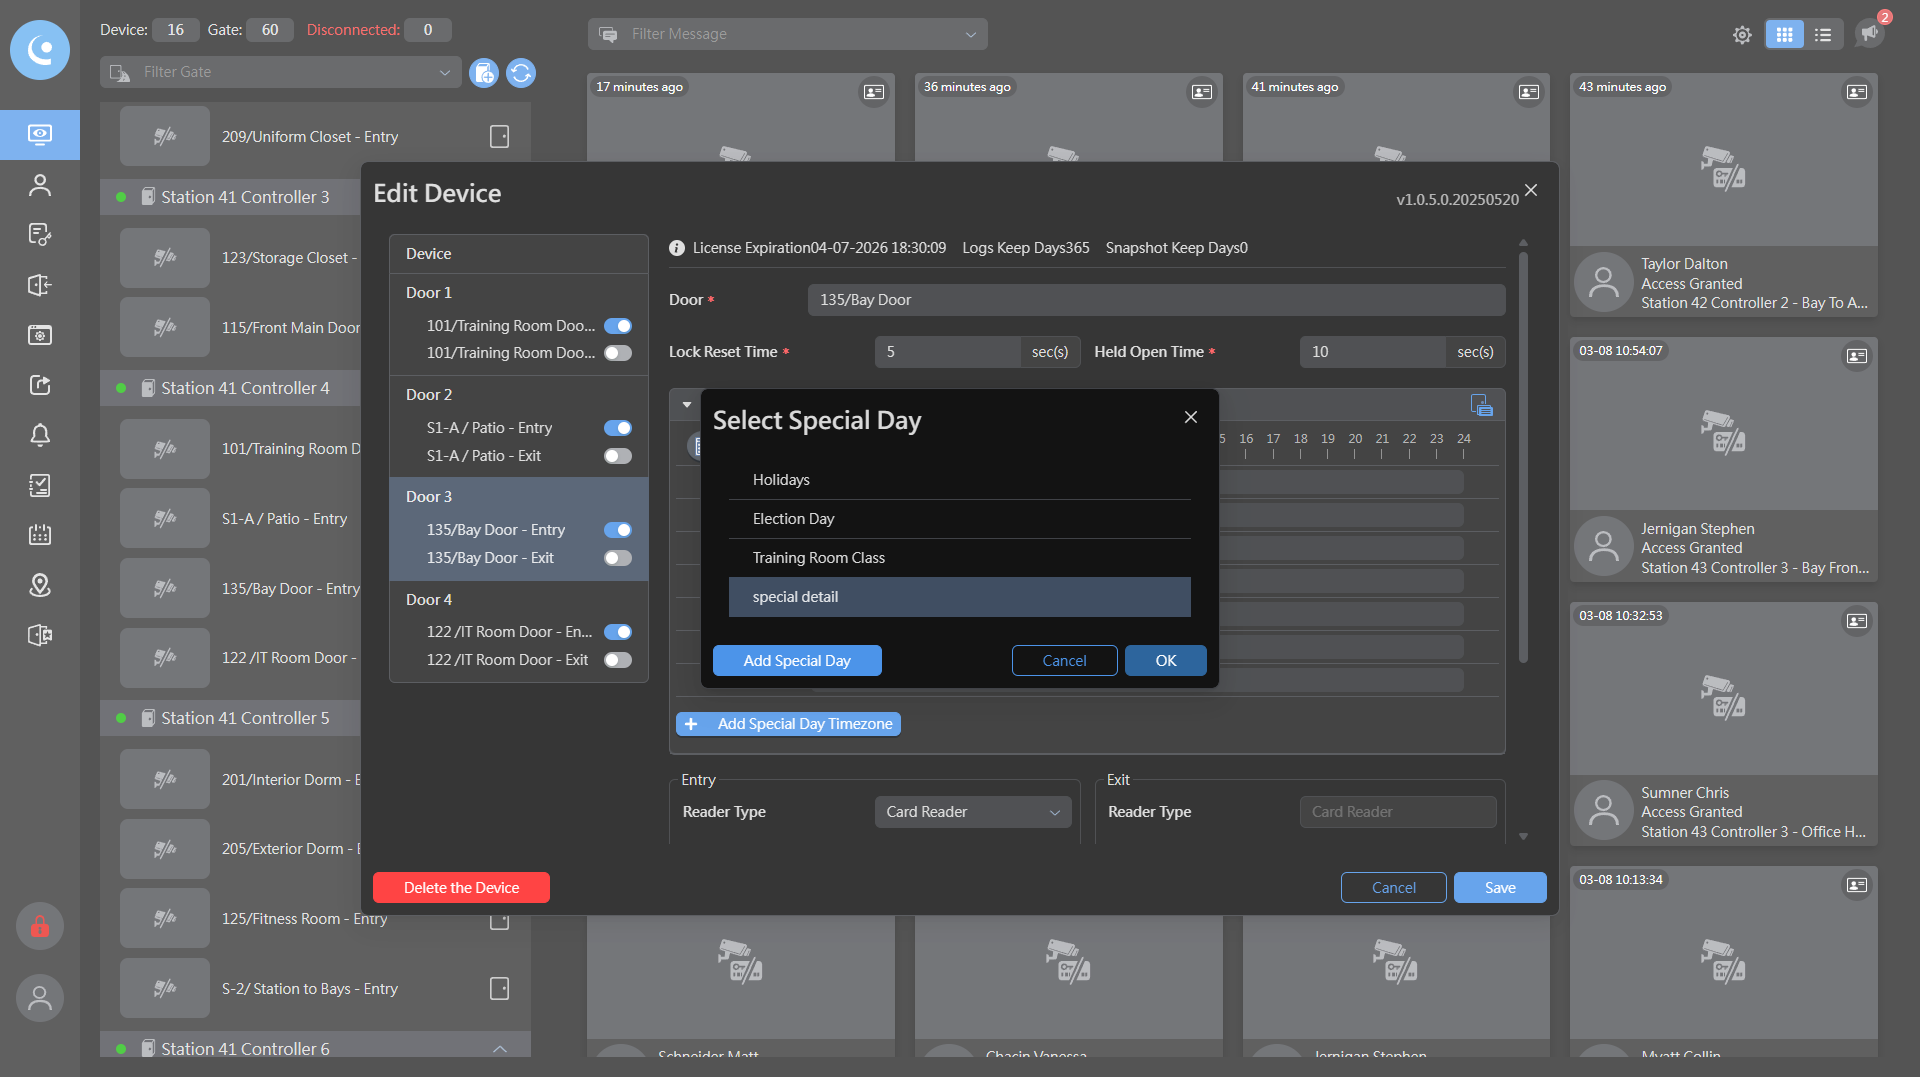
Task: Click the copy schedule icon
Action: [x=1481, y=405]
